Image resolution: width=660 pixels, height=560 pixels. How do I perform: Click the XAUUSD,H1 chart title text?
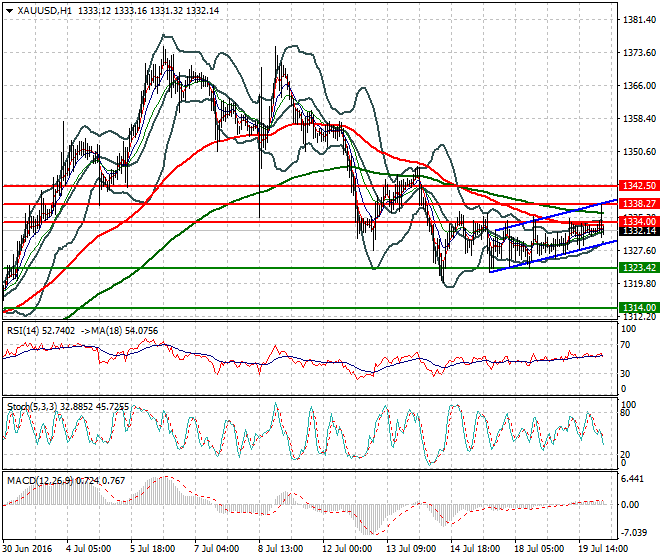point(44,11)
